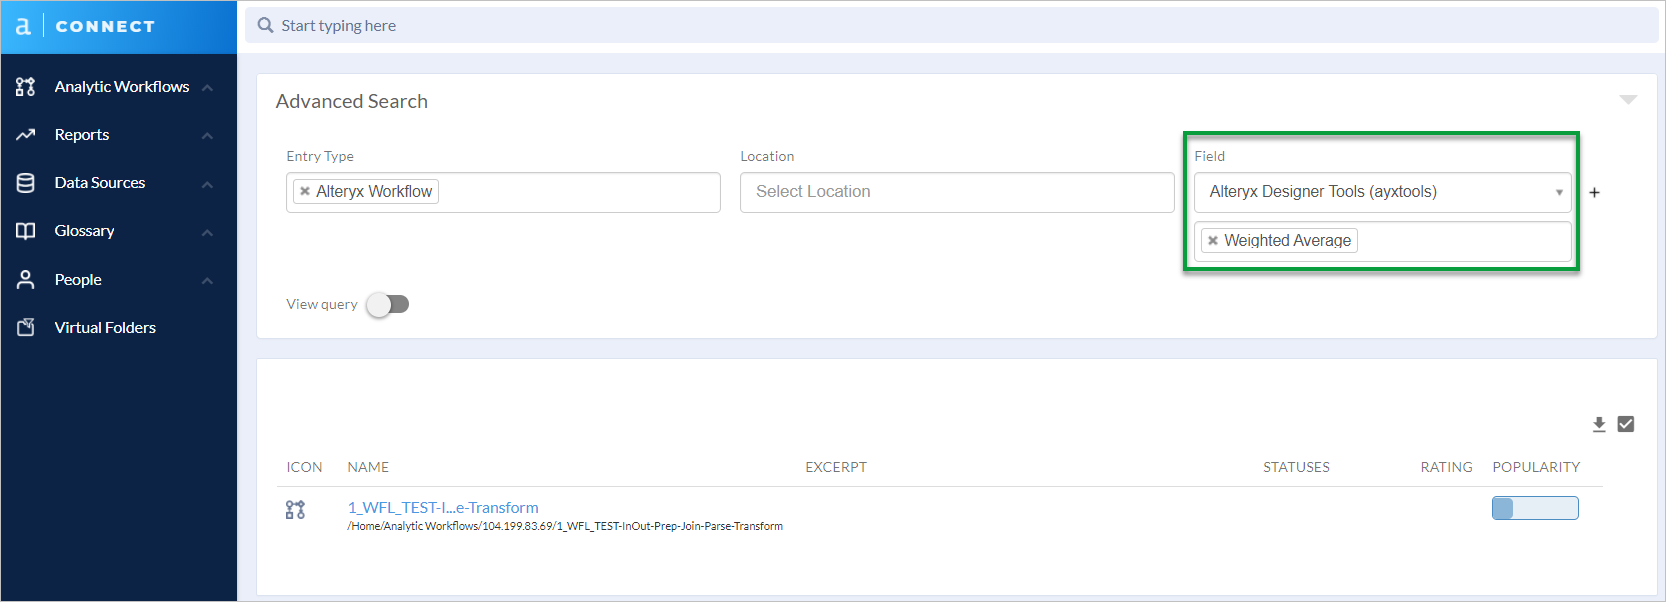Screen dimensions: 1666x602
Task: Click the Alteryx Connect logo
Action: point(85,26)
